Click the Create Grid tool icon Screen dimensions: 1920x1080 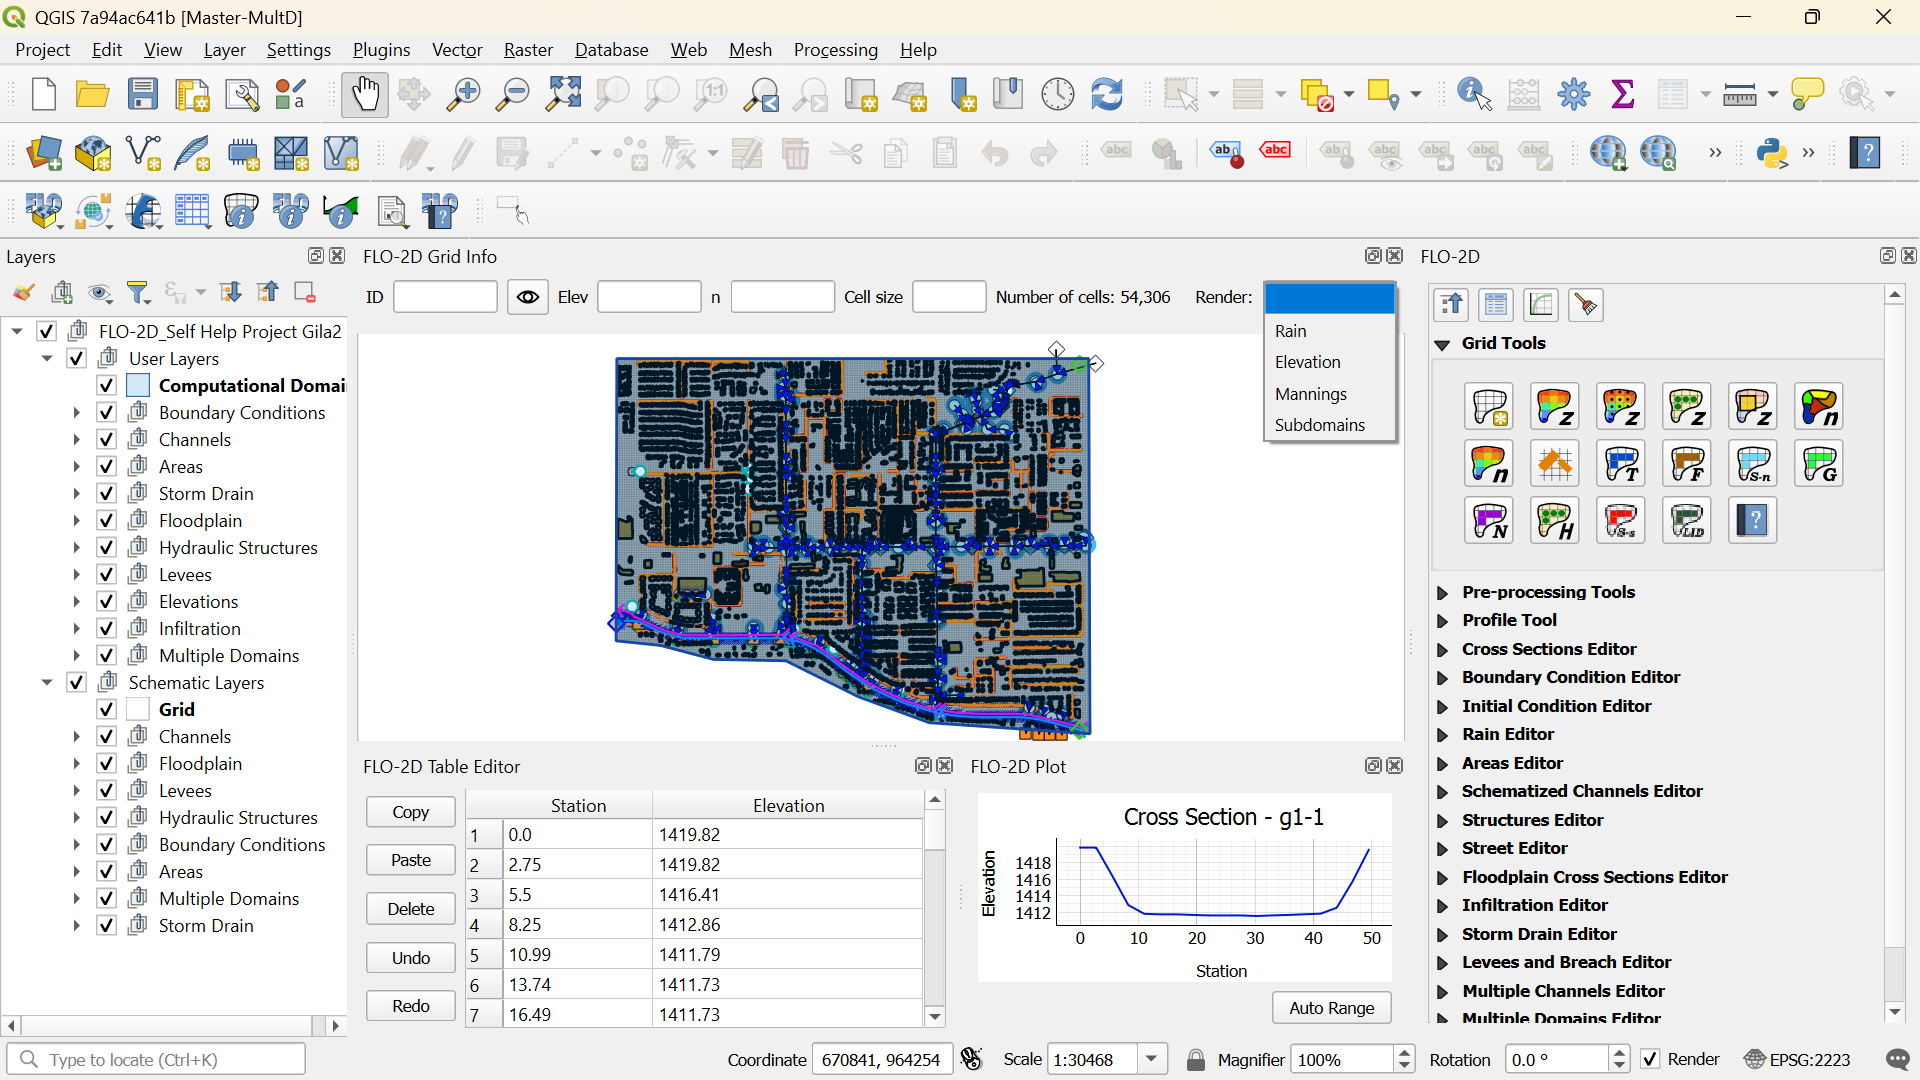pos(1488,407)
